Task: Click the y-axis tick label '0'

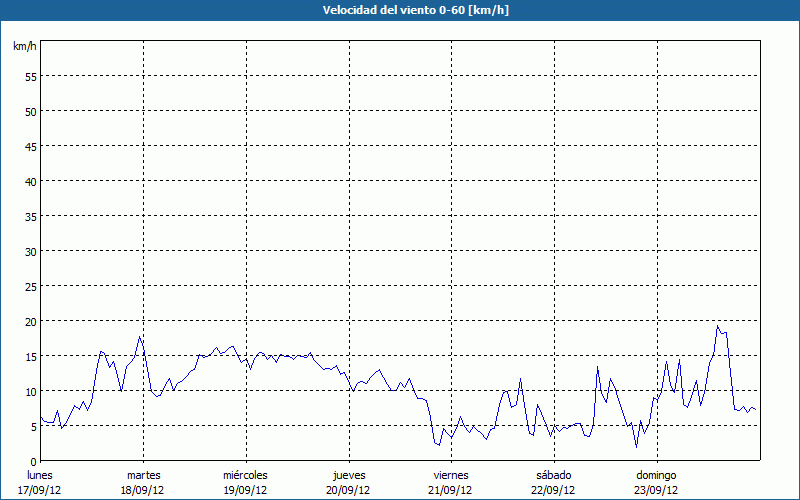Action: pyautogui.click(x=33, y=461)
